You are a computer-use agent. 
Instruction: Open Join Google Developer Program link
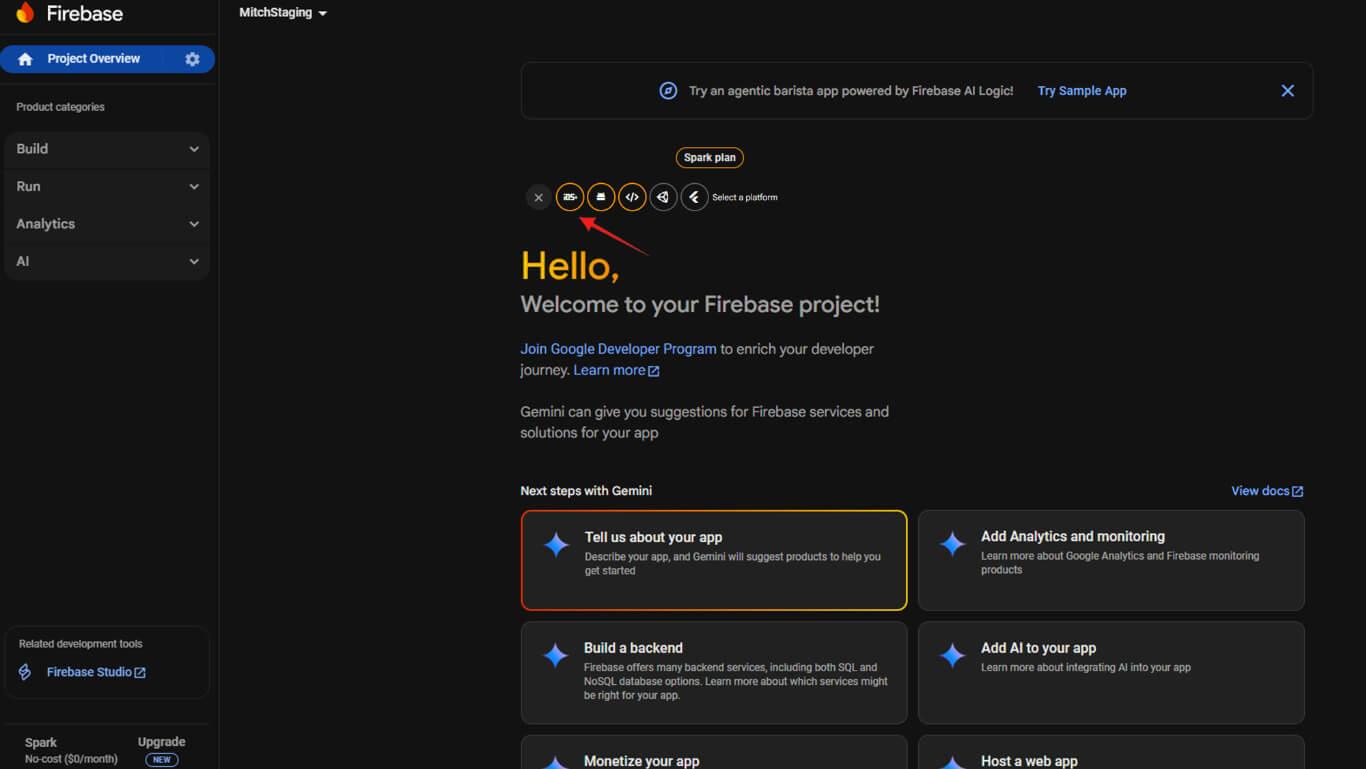[618, 349]
